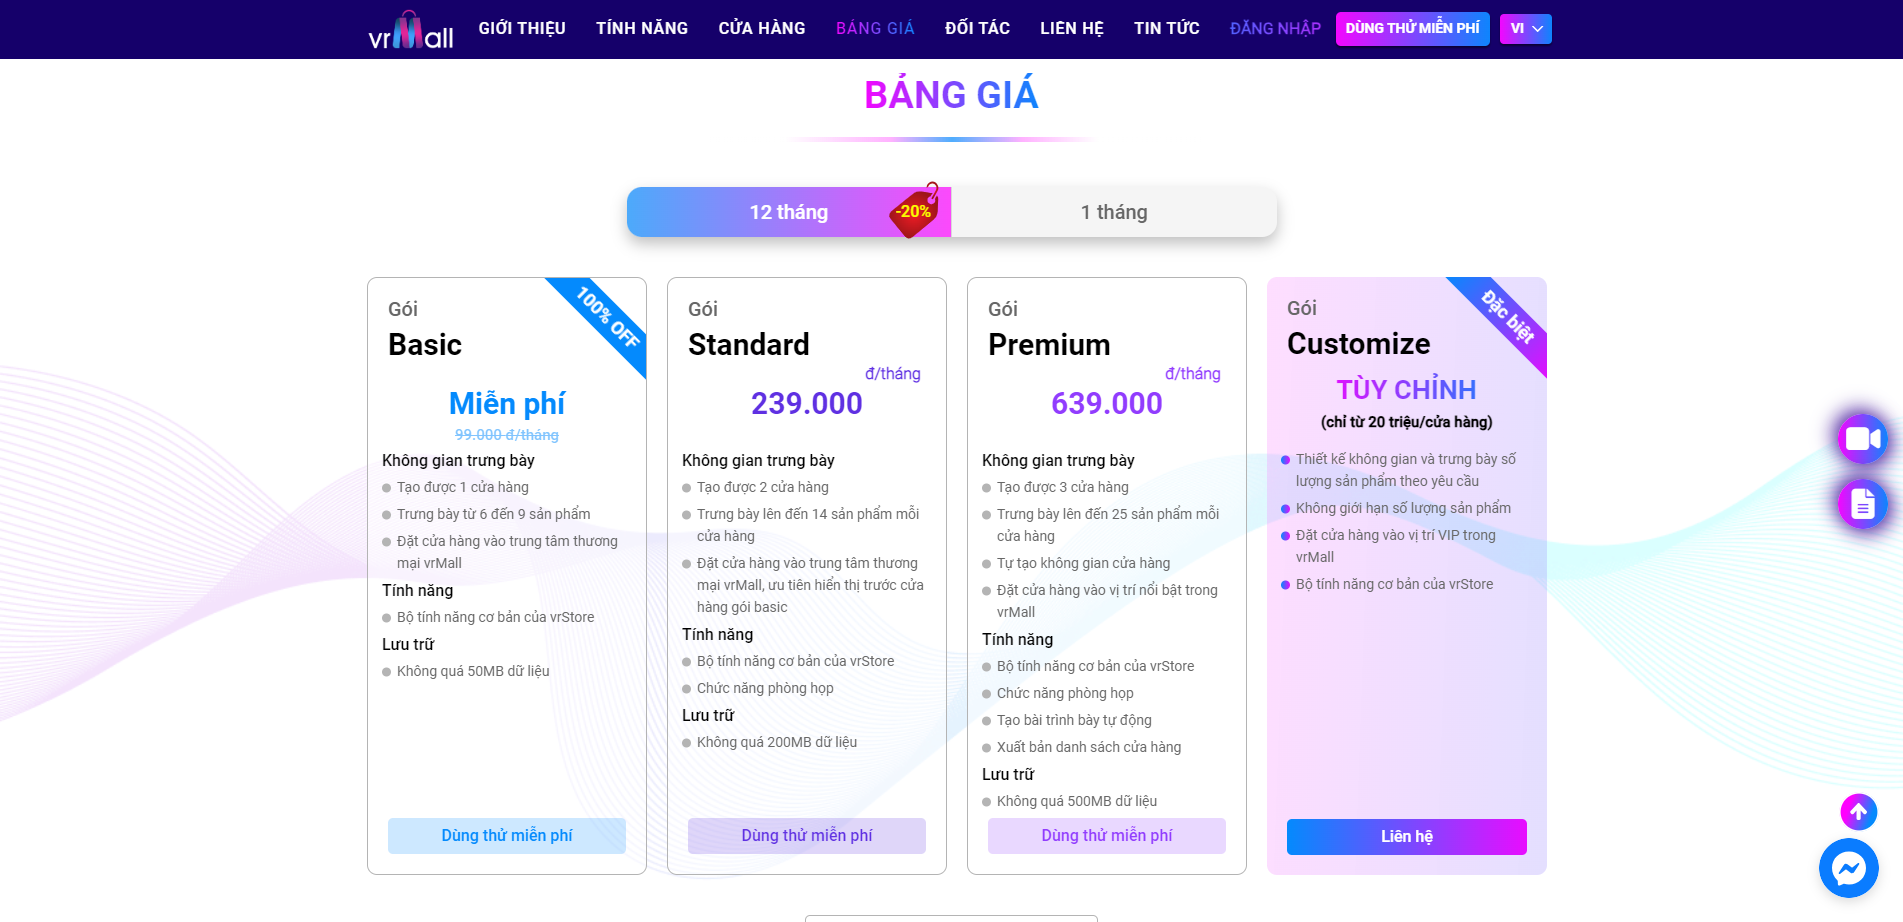
Task: Click the DÙNG THỬ MIỄN PHÍ header button
Action: coord(1412,29)
